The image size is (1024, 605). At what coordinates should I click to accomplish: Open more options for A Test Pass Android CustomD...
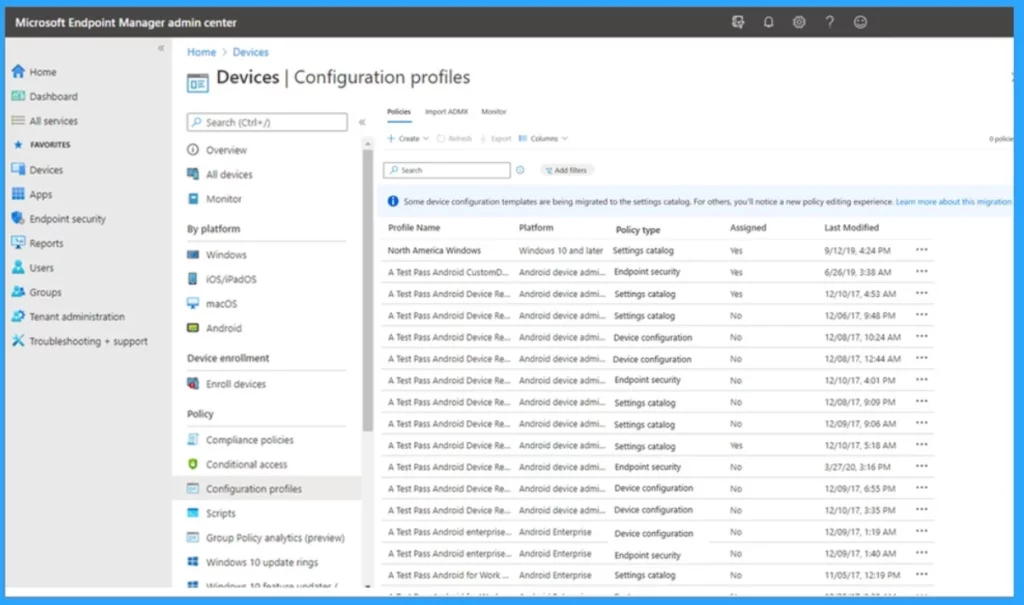pyautogui.click(x=921, y=272)
